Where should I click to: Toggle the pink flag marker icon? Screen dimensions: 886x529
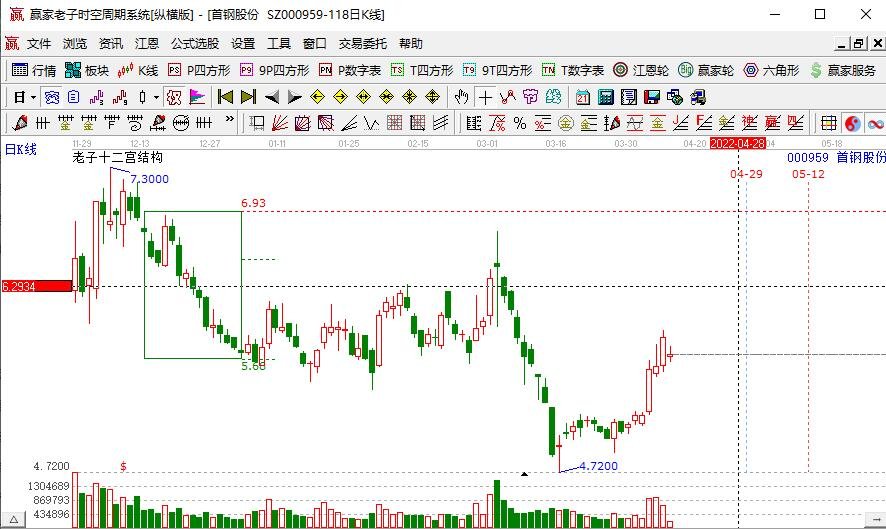coord(197,98)
